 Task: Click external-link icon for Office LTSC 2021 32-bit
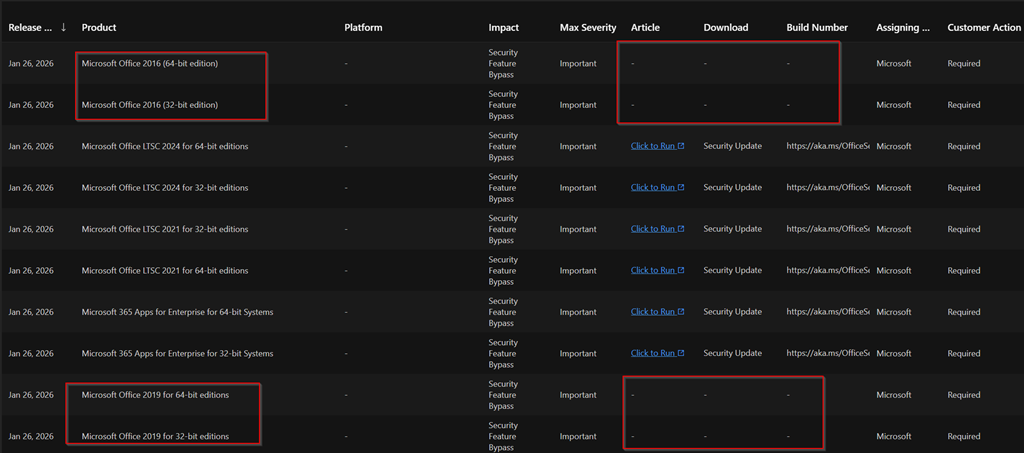click(x=681, y=229)
